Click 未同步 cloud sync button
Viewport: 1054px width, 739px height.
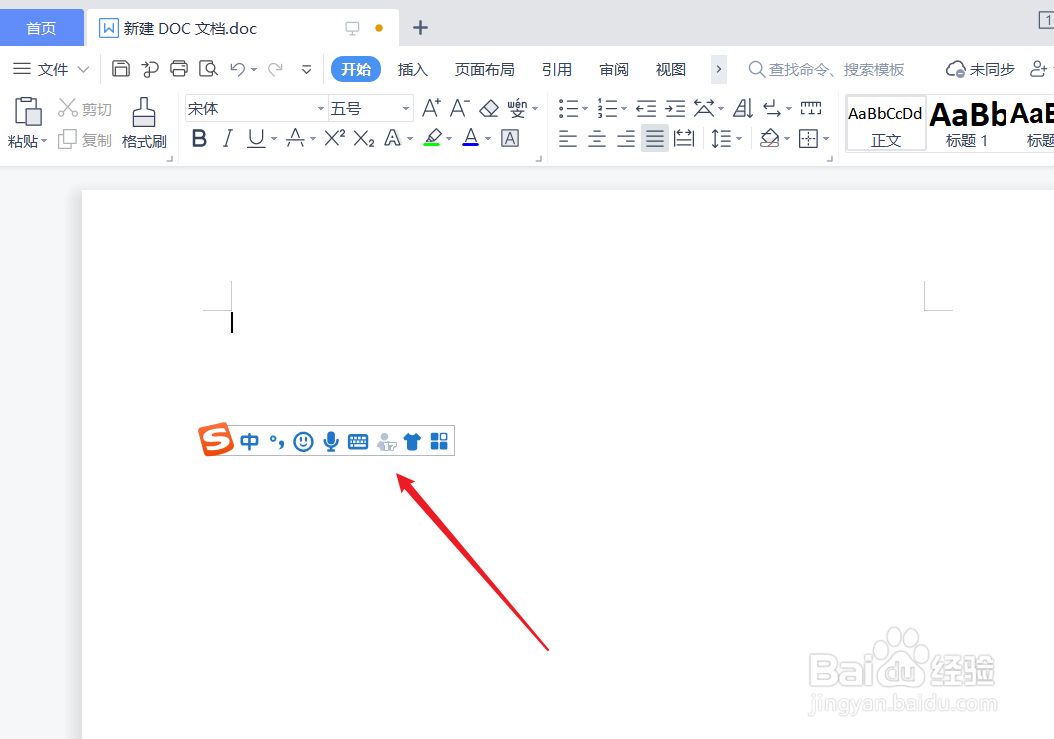pos(980,69)
